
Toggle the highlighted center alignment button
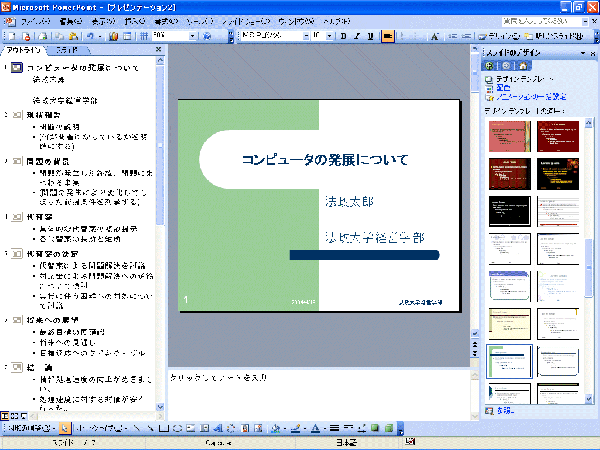(388, 36)
